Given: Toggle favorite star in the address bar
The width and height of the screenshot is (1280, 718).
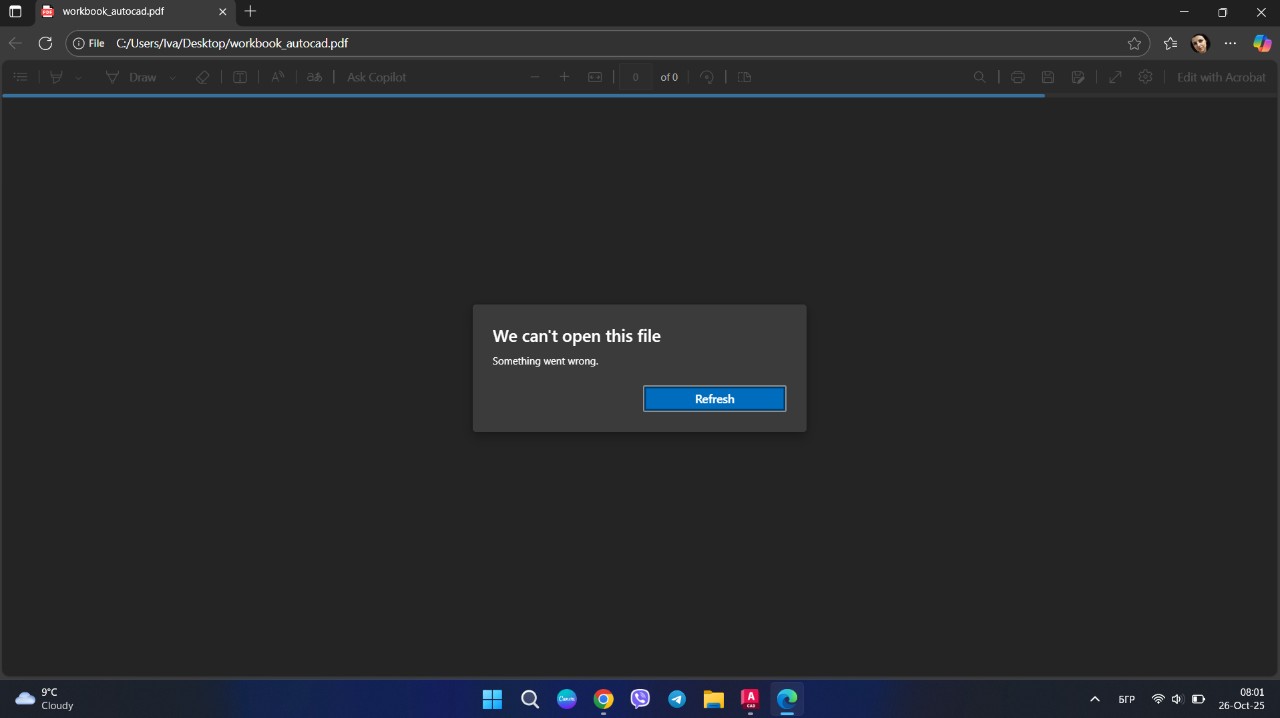Looking at the screenshot, I should click(x=1134, y=43).
